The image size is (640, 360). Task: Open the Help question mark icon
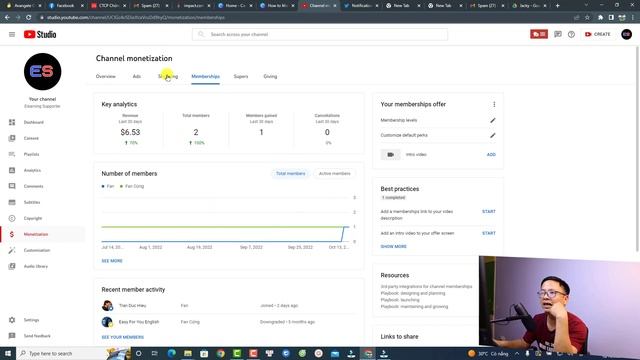click(571, 34)
